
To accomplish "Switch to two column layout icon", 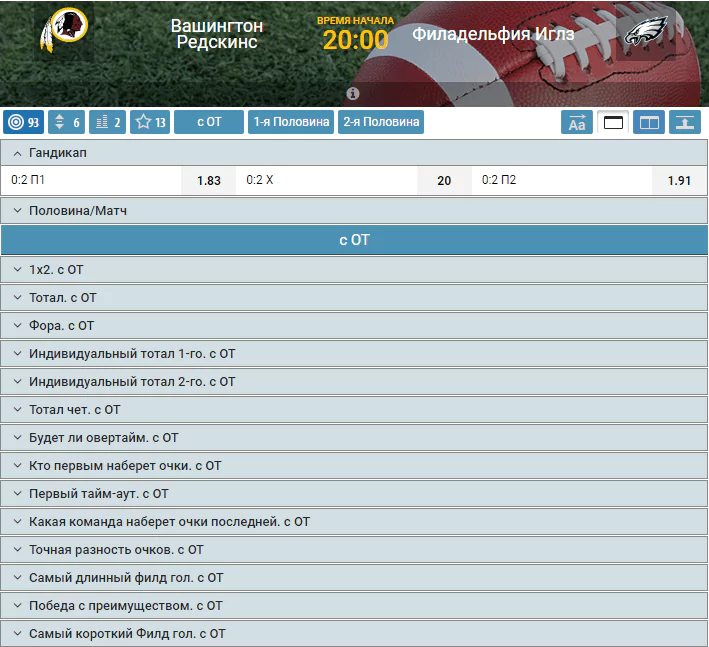I will tap(649, 122).
